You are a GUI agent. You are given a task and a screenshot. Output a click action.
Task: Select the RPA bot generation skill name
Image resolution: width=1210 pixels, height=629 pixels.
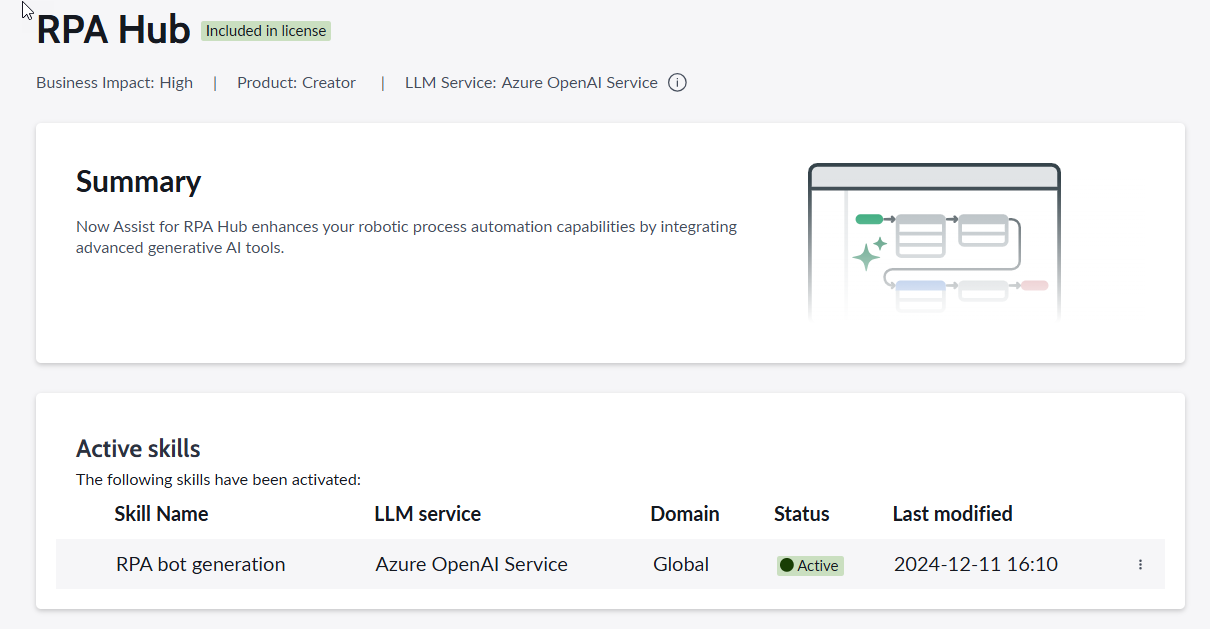[200, 565]
